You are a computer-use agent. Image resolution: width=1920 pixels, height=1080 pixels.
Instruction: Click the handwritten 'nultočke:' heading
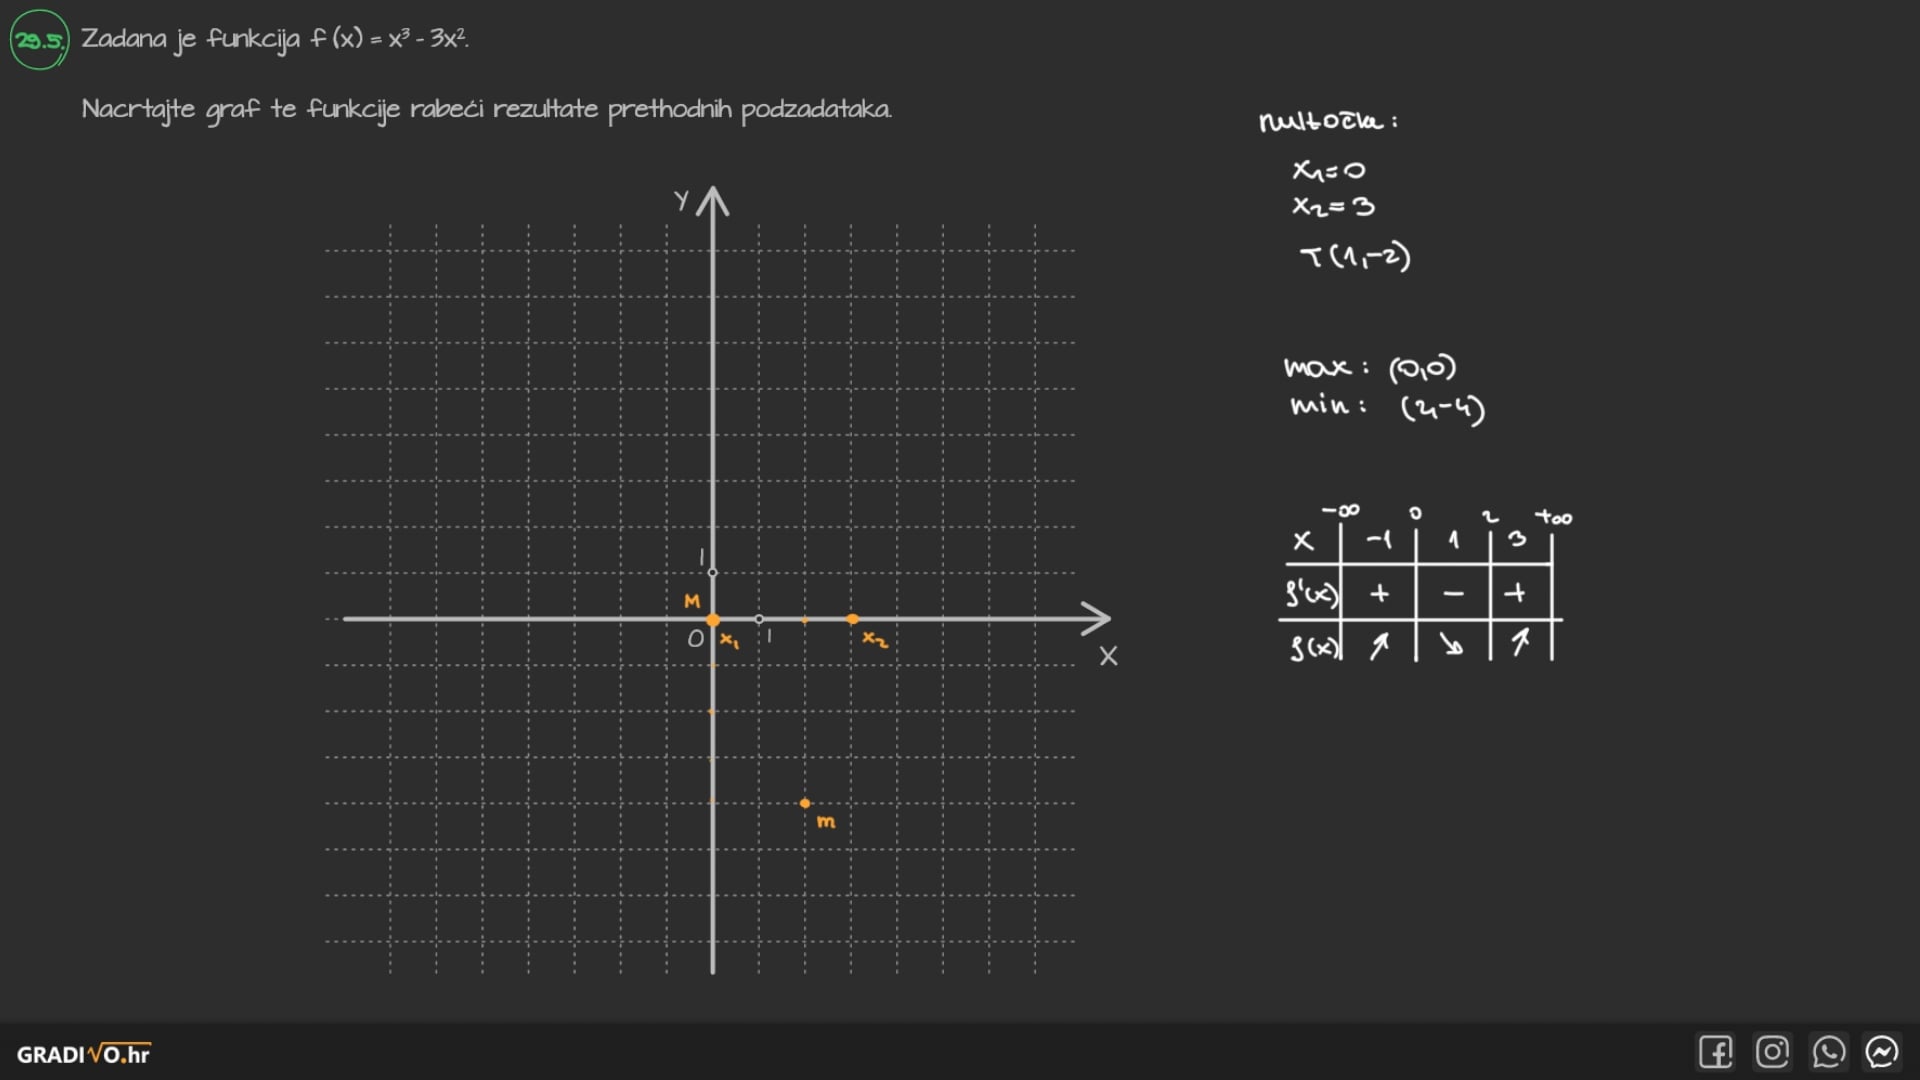pos(1327,122)
